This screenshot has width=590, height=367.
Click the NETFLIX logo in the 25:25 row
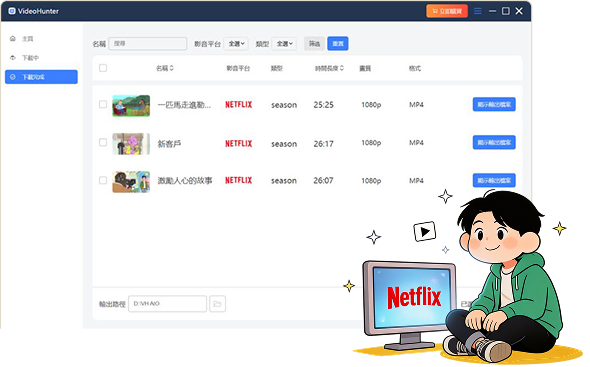pos(239,105)
